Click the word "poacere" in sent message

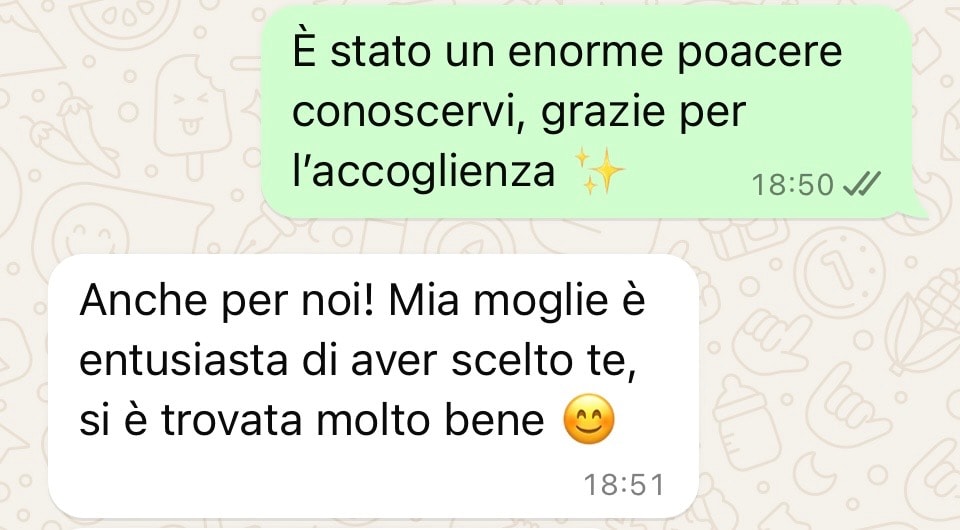[760, 54]
